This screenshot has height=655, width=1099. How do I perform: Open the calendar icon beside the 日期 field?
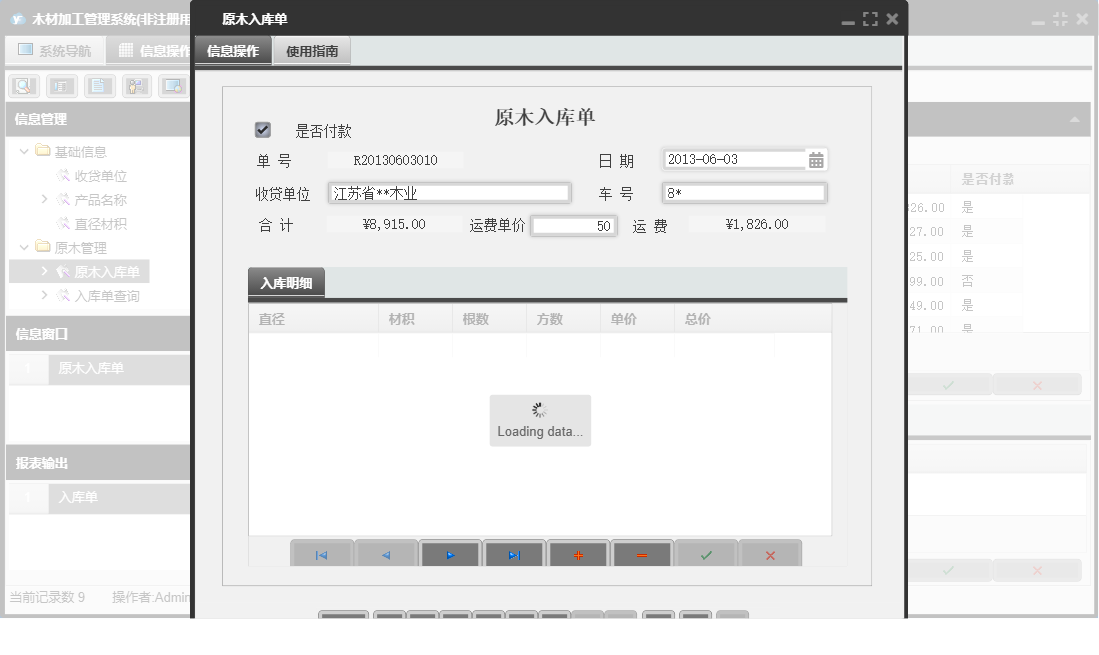(x=818, y=159)
